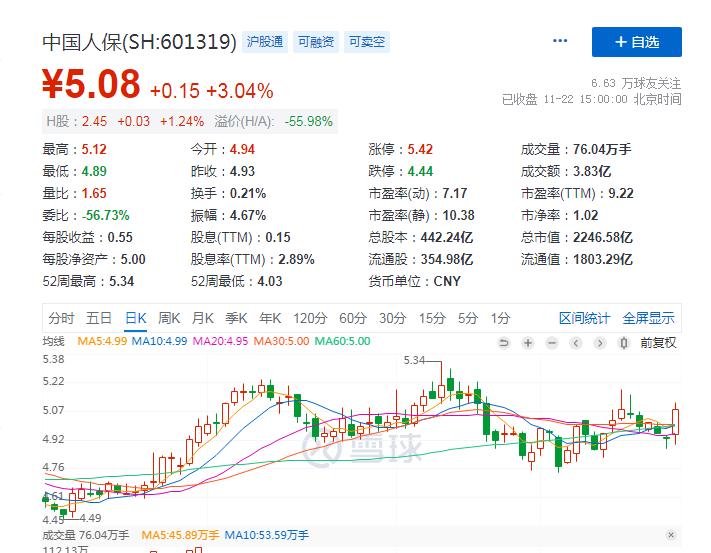This screenshot has height=553, width=711.
Task: Shift the chart left with the left chevron
Action: pos(576,343)
